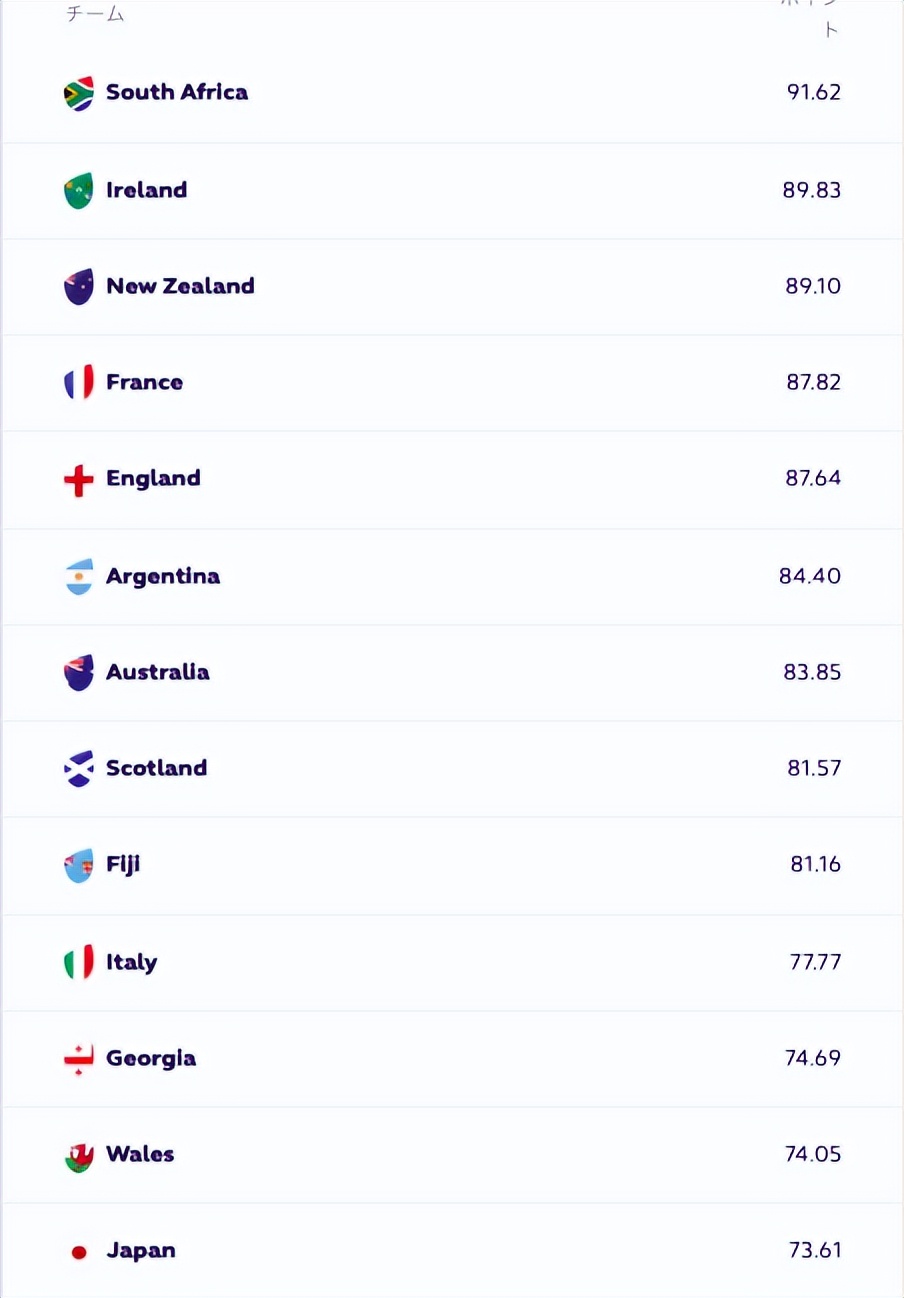This screenshot has height=1298, width=904.
Task: Click the Australia flag icon
Action: point(79,673)
